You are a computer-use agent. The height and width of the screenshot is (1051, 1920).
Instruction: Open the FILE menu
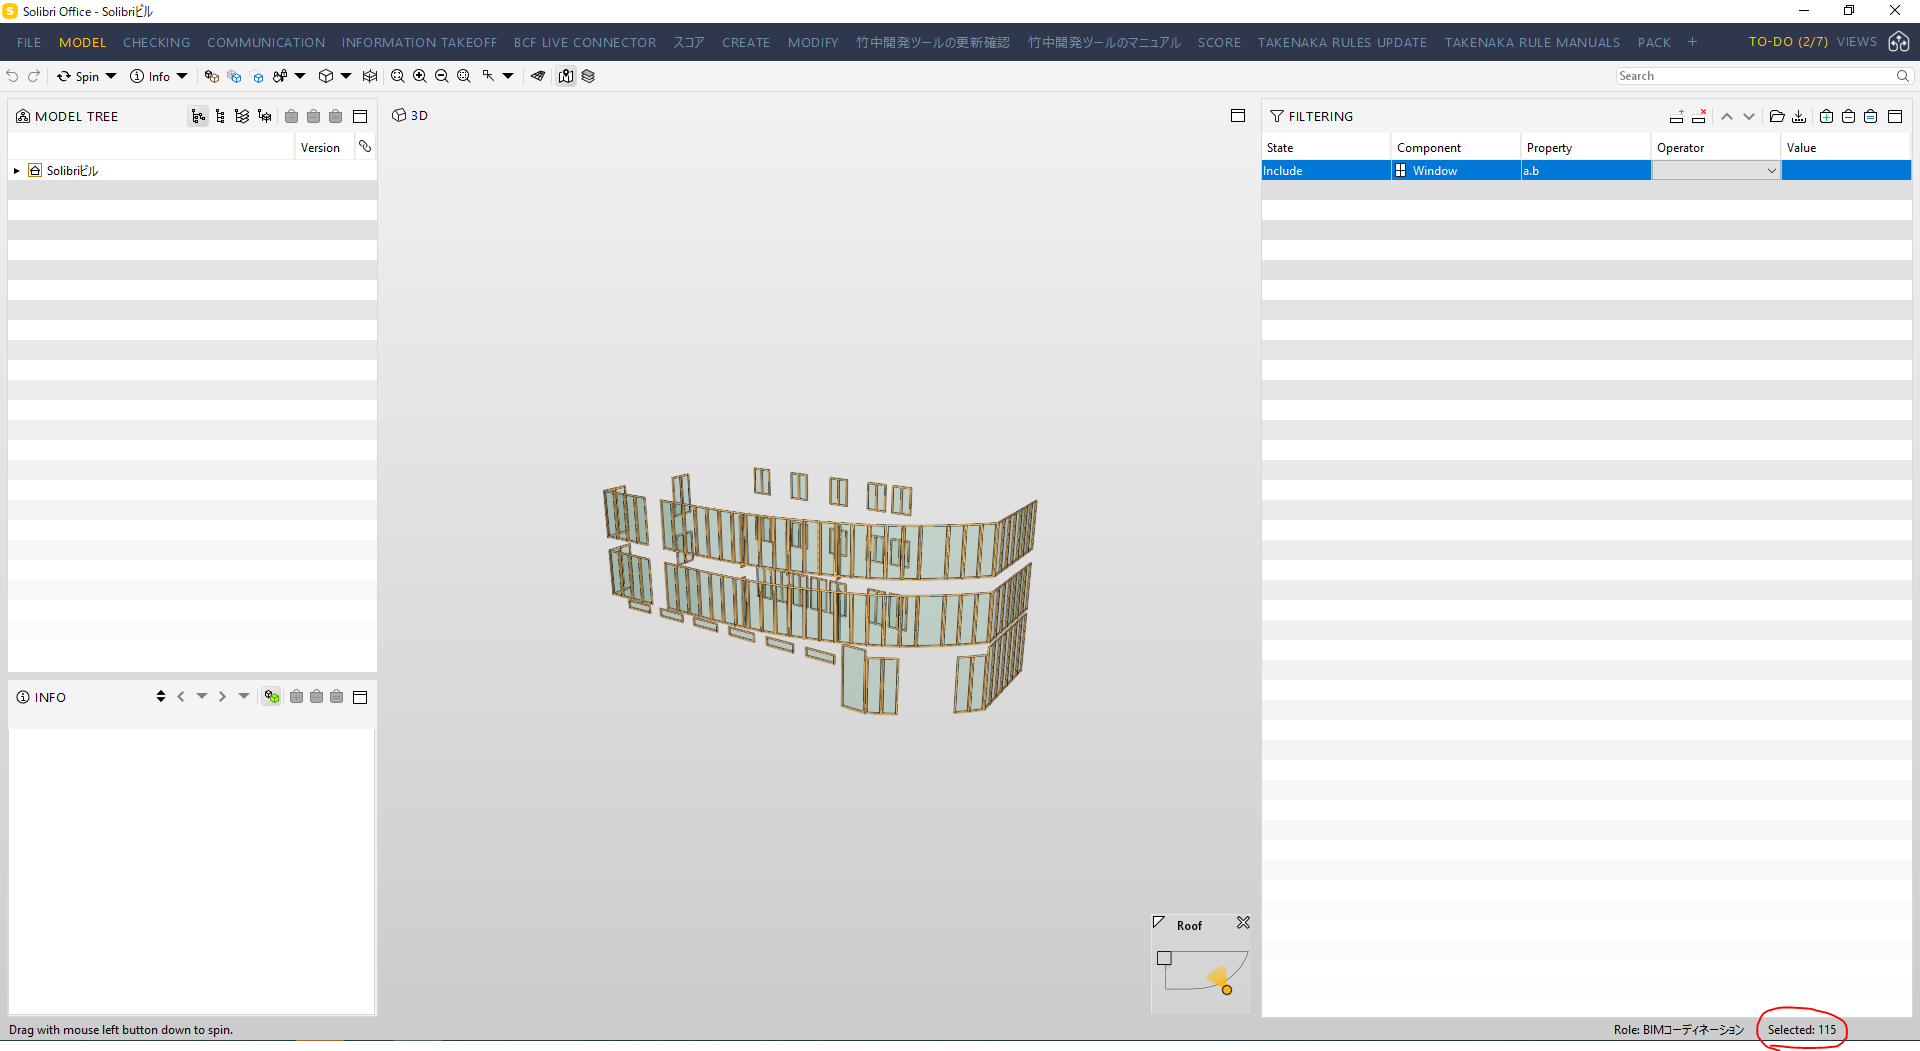(29, 42)
